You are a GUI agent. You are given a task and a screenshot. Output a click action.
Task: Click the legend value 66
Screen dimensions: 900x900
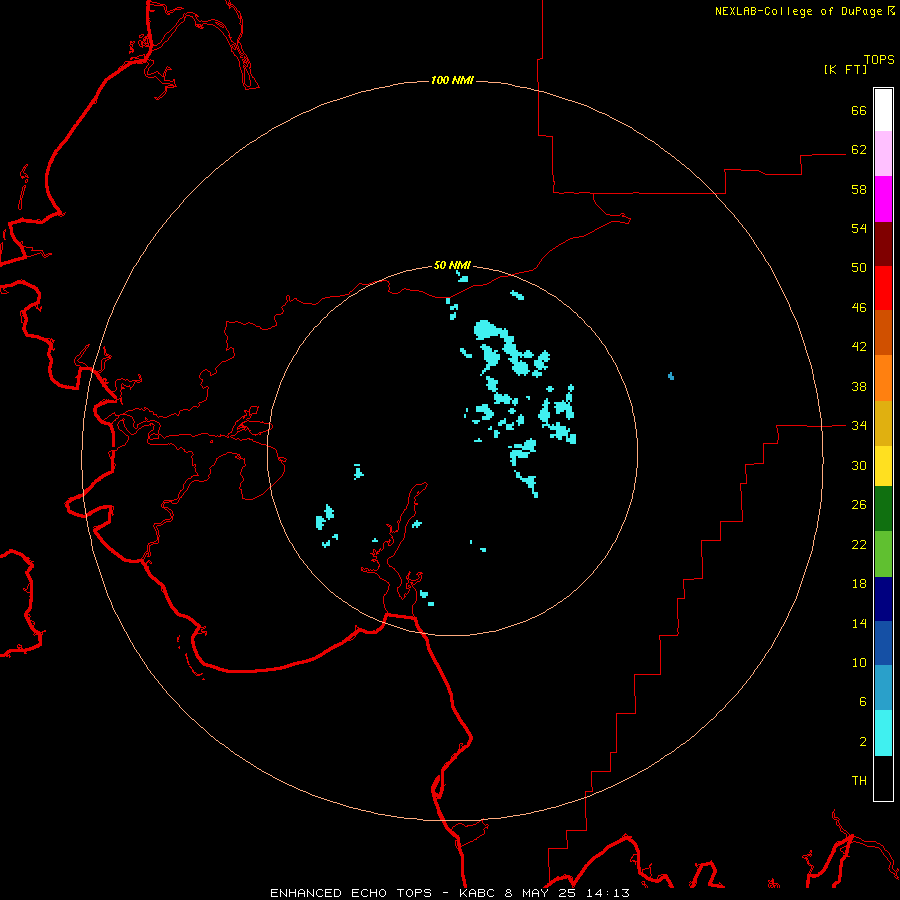point(859,110)
